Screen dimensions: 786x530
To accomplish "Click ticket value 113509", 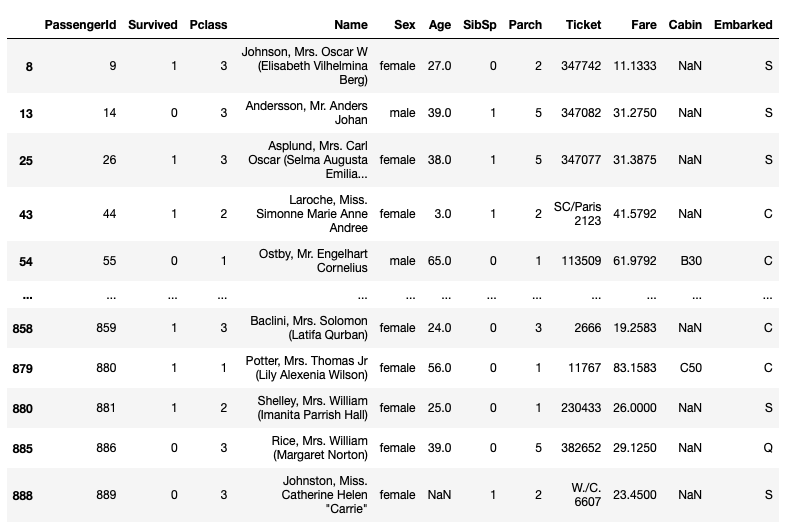I will [581, 261].
